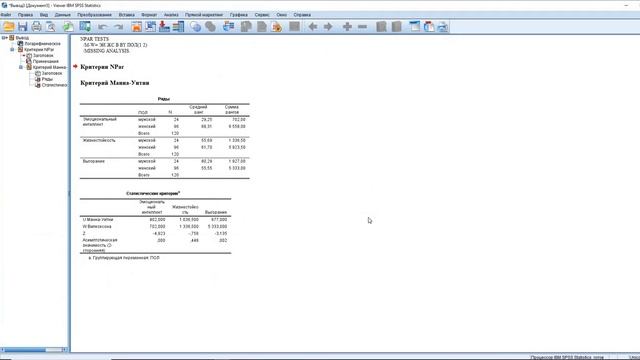Click the associate autoscript icon
This screenshot has height=360, width=640.
[246, 27]
